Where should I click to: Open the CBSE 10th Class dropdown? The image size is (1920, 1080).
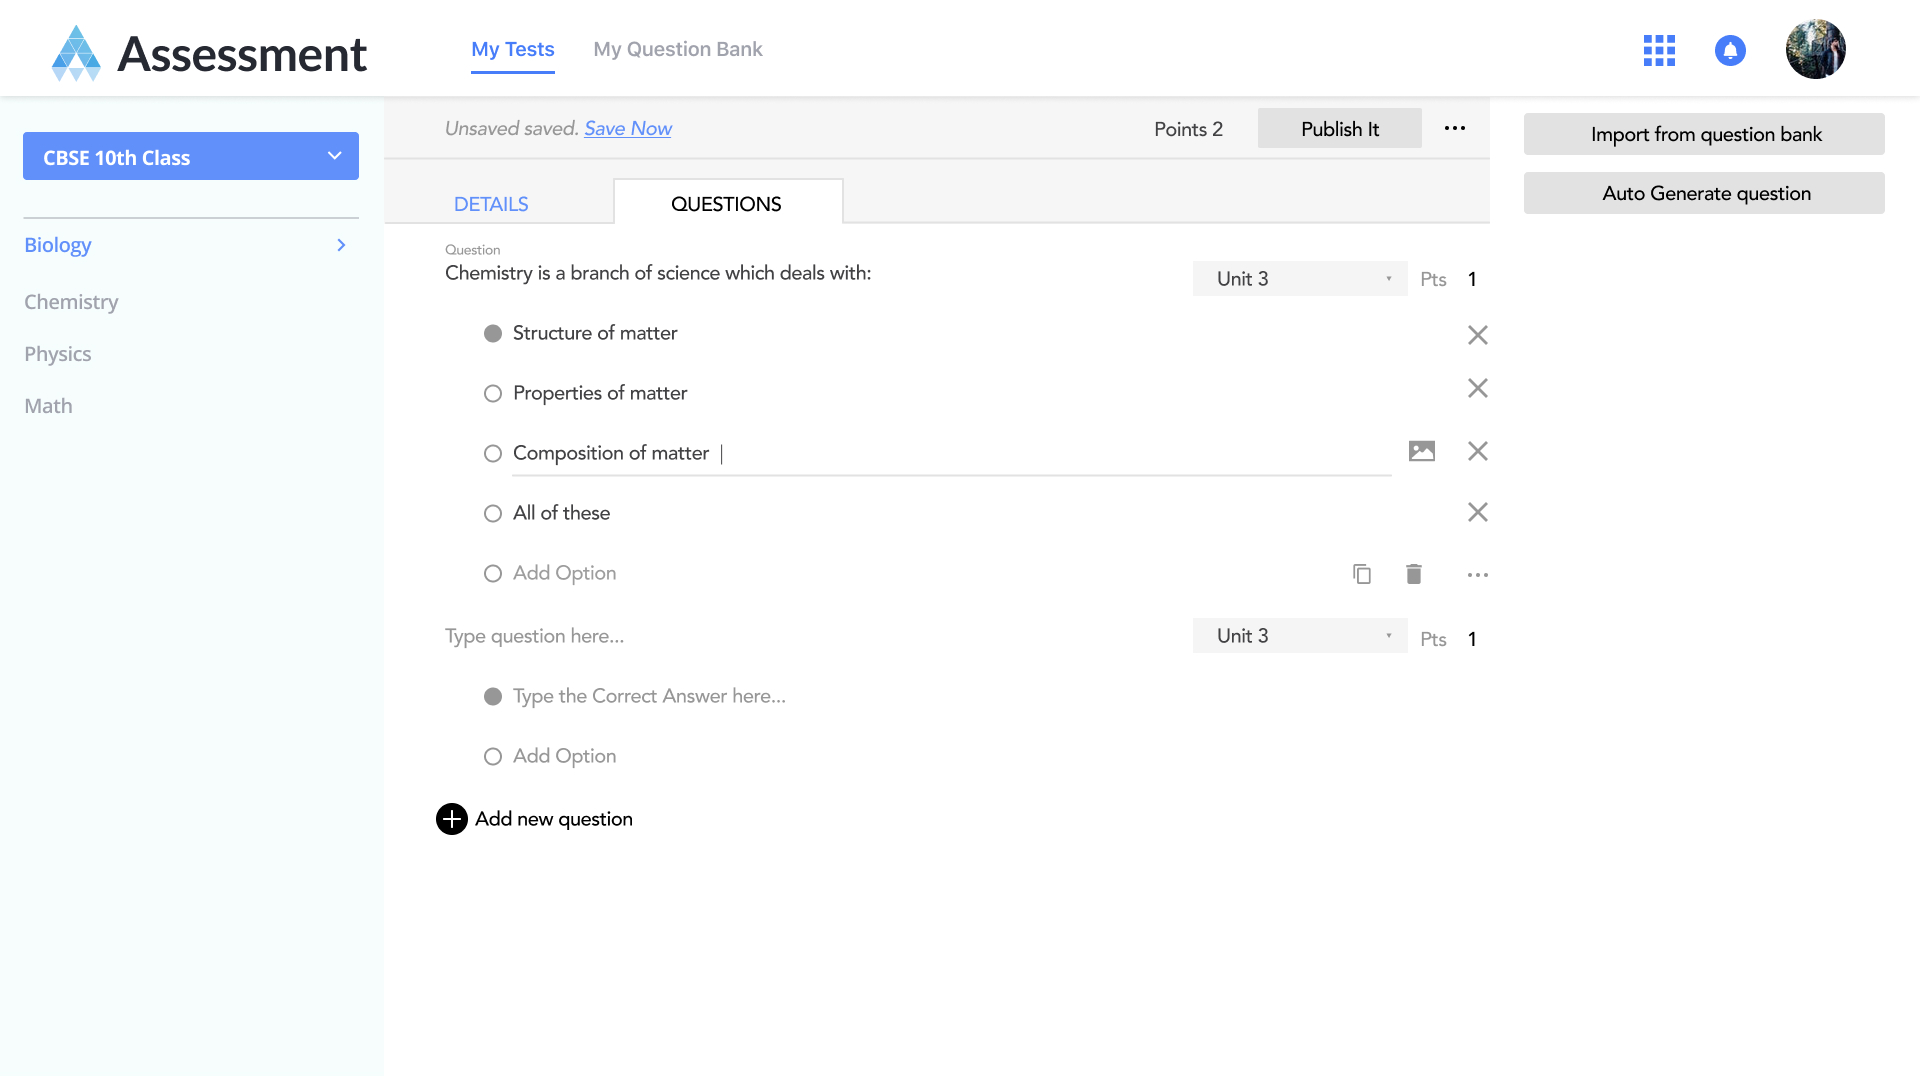point(191,157)
